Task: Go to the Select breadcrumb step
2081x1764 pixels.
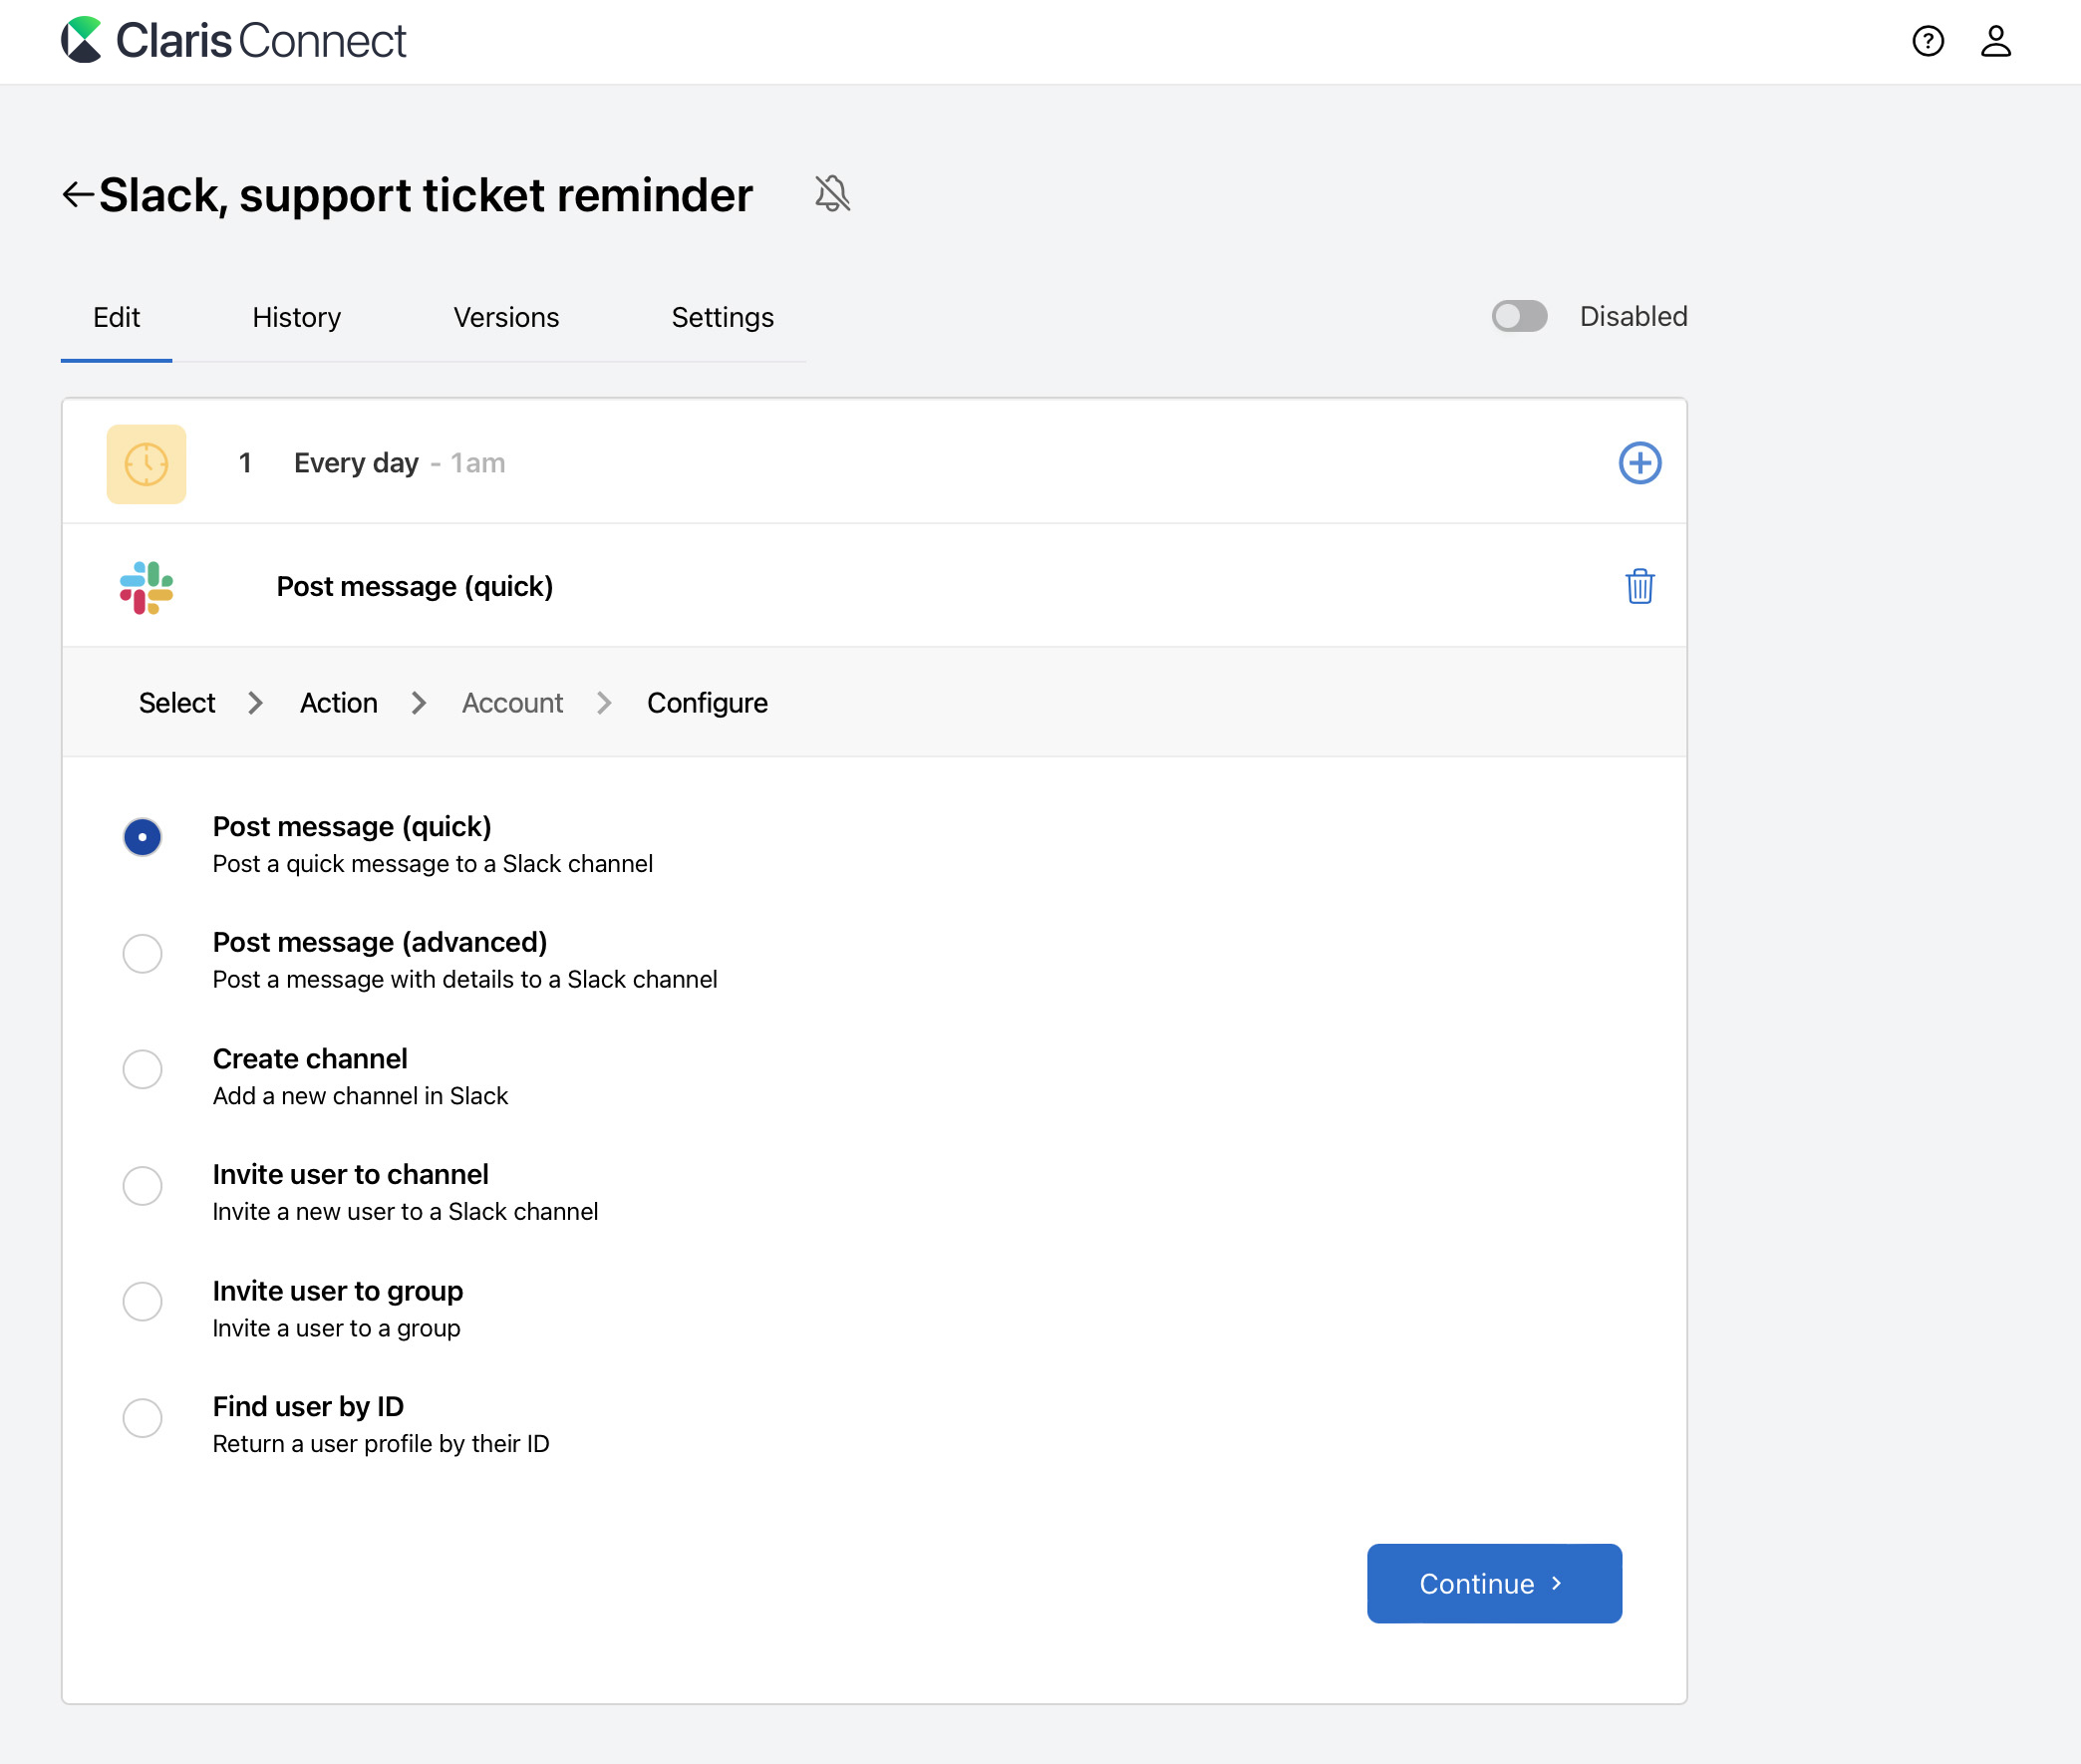Action: click(x=177, y=703)
